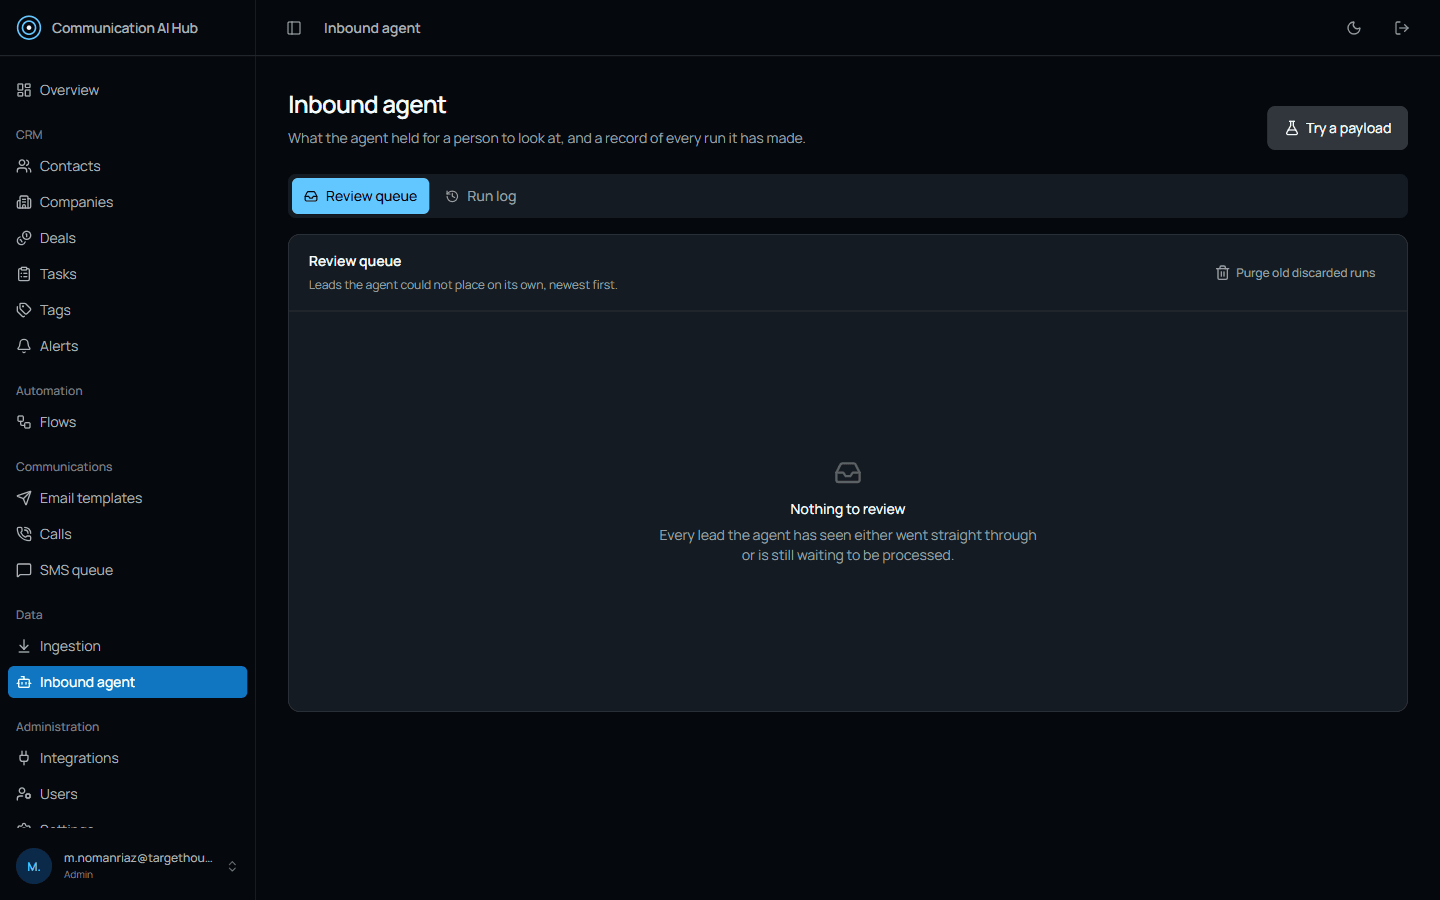Screen dimensions: 1440x900
Task: Toggle dark mode with the moon icon
Action: (1354, 28)
